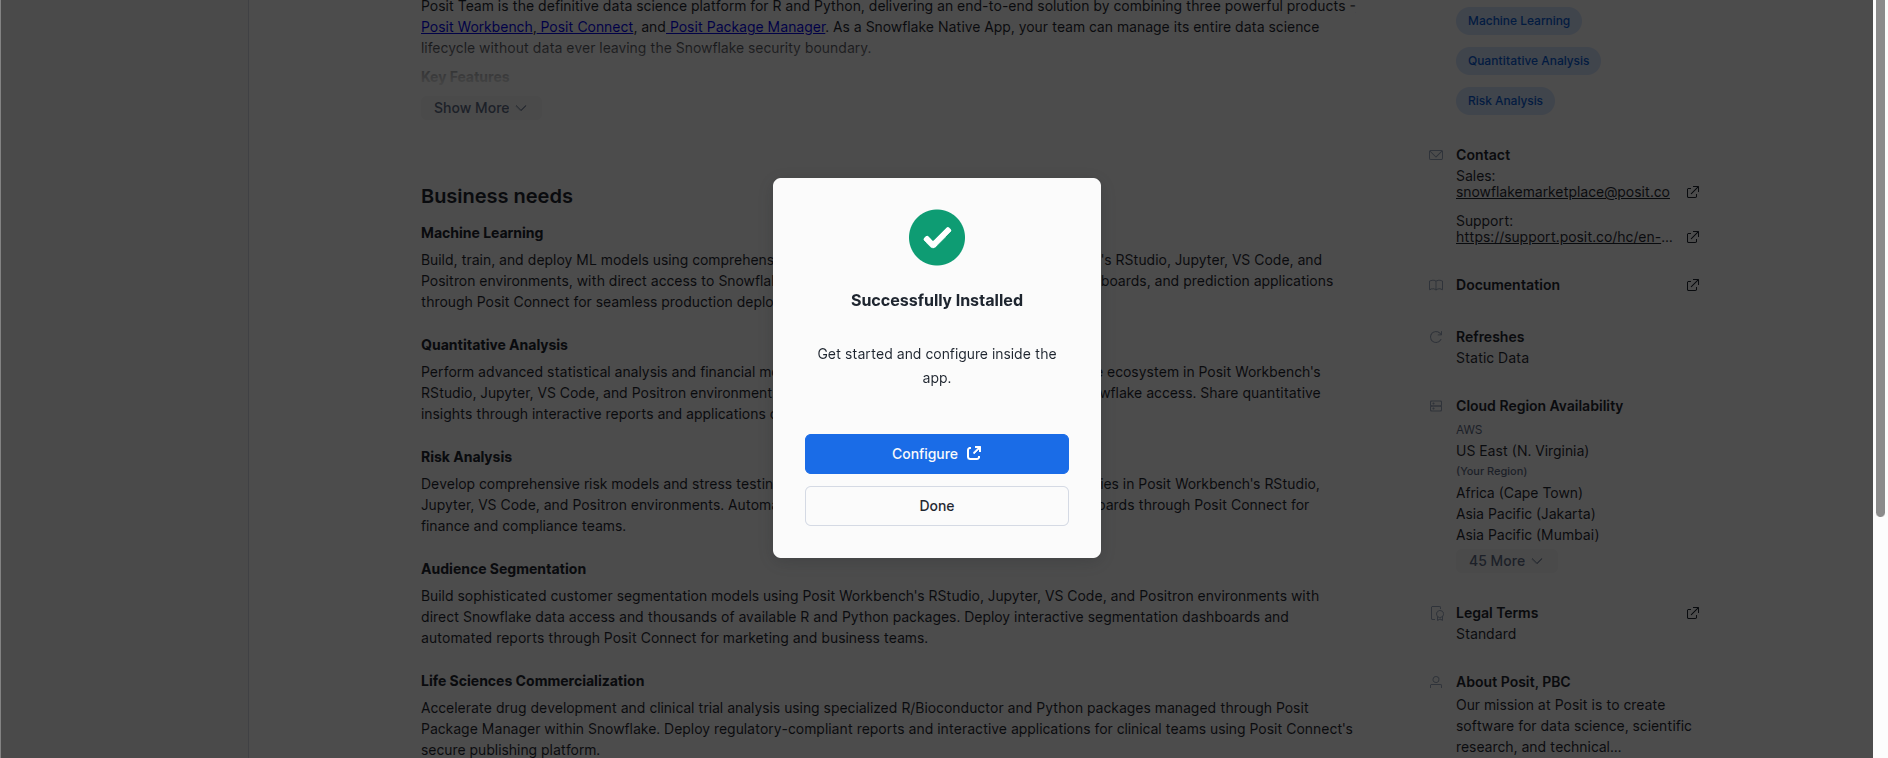Screen dimensions: 1888x758
Task: Open external link icon beside sales email
Action: click(x=1692, y=192)
